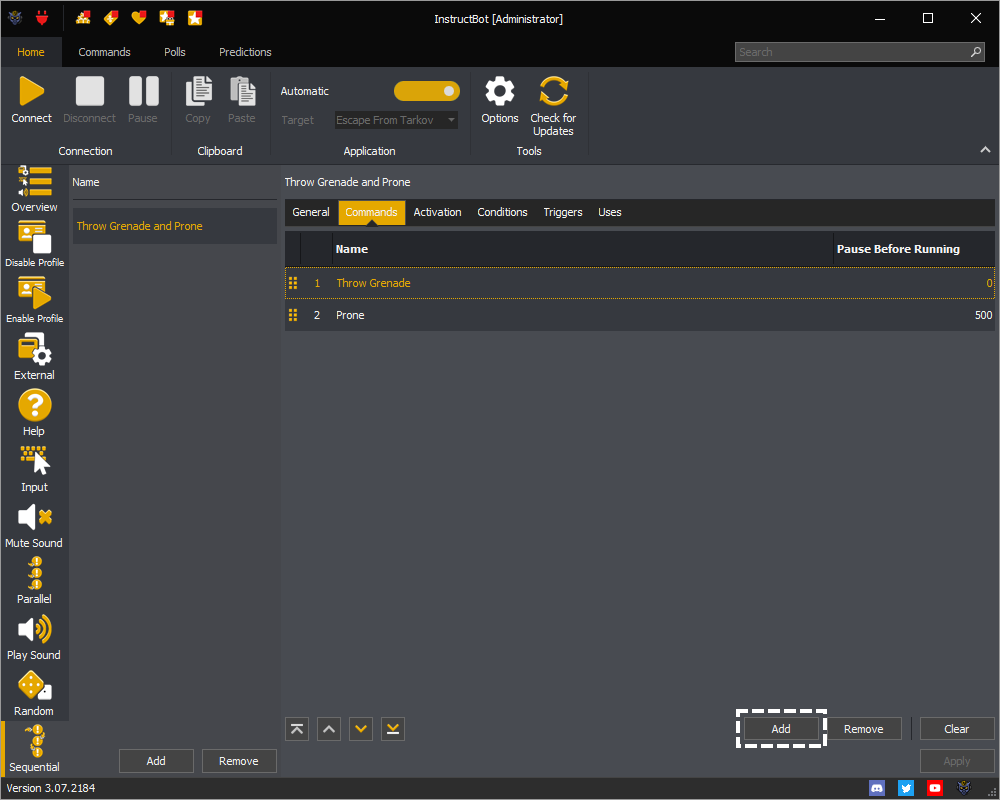Switch to the Home ribbon tab

[x=31, y=52]
